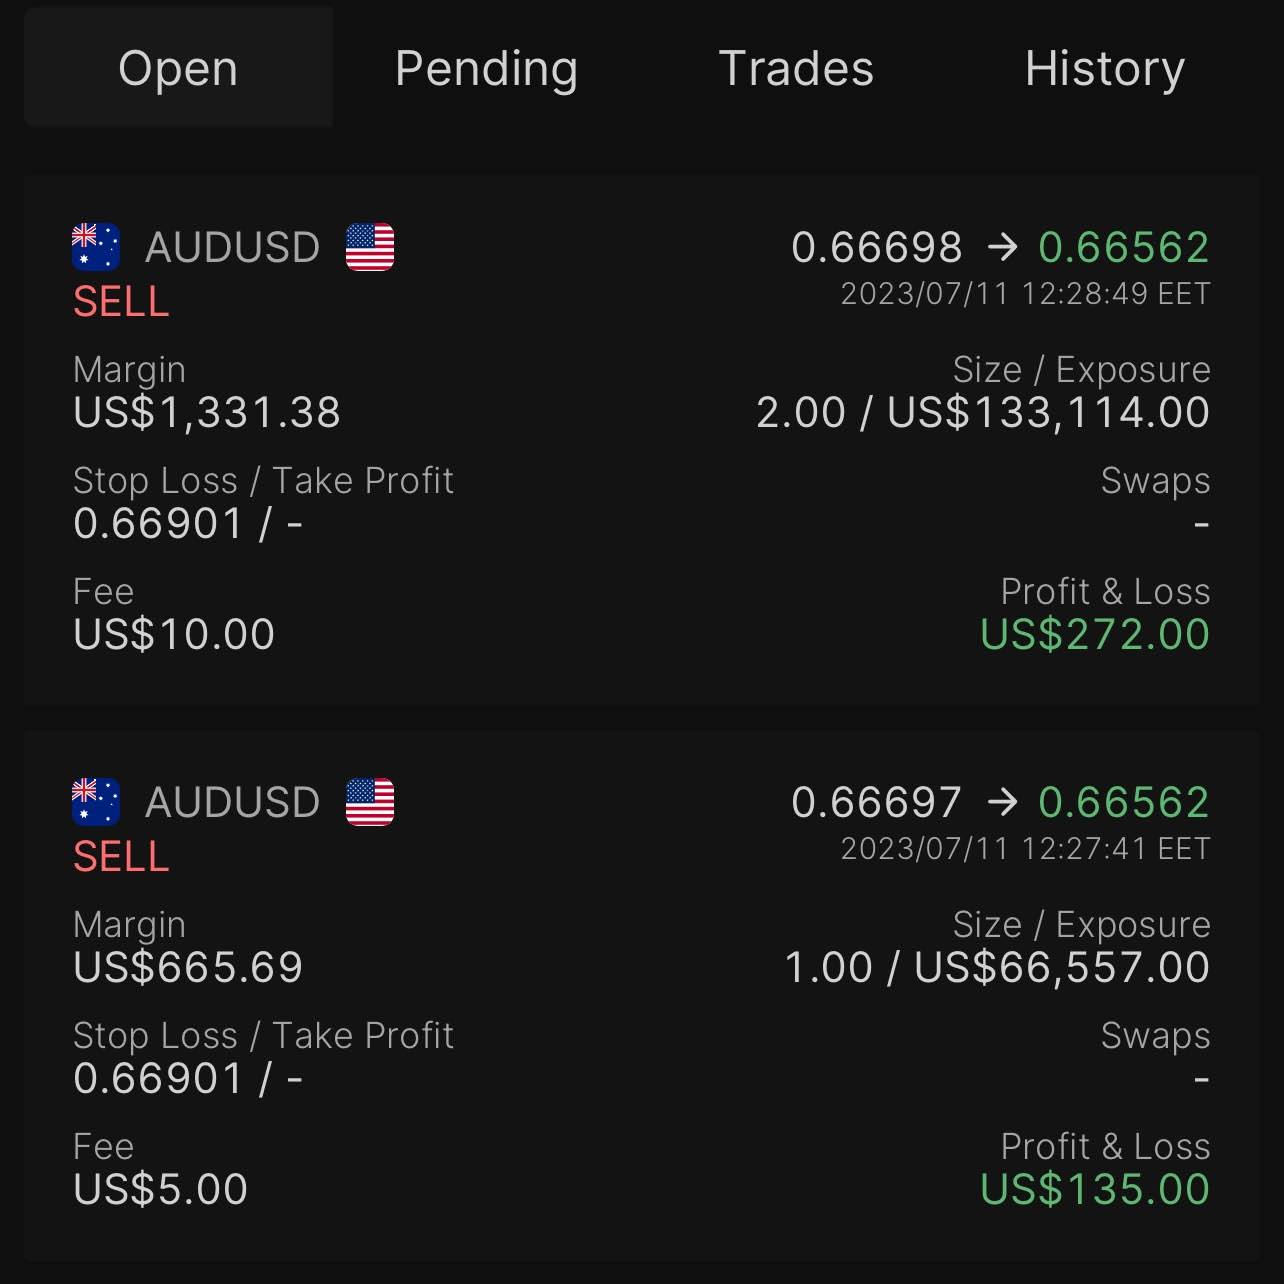Click the Australian flag in the US$135.00 profit position

(x=96, y=802)
